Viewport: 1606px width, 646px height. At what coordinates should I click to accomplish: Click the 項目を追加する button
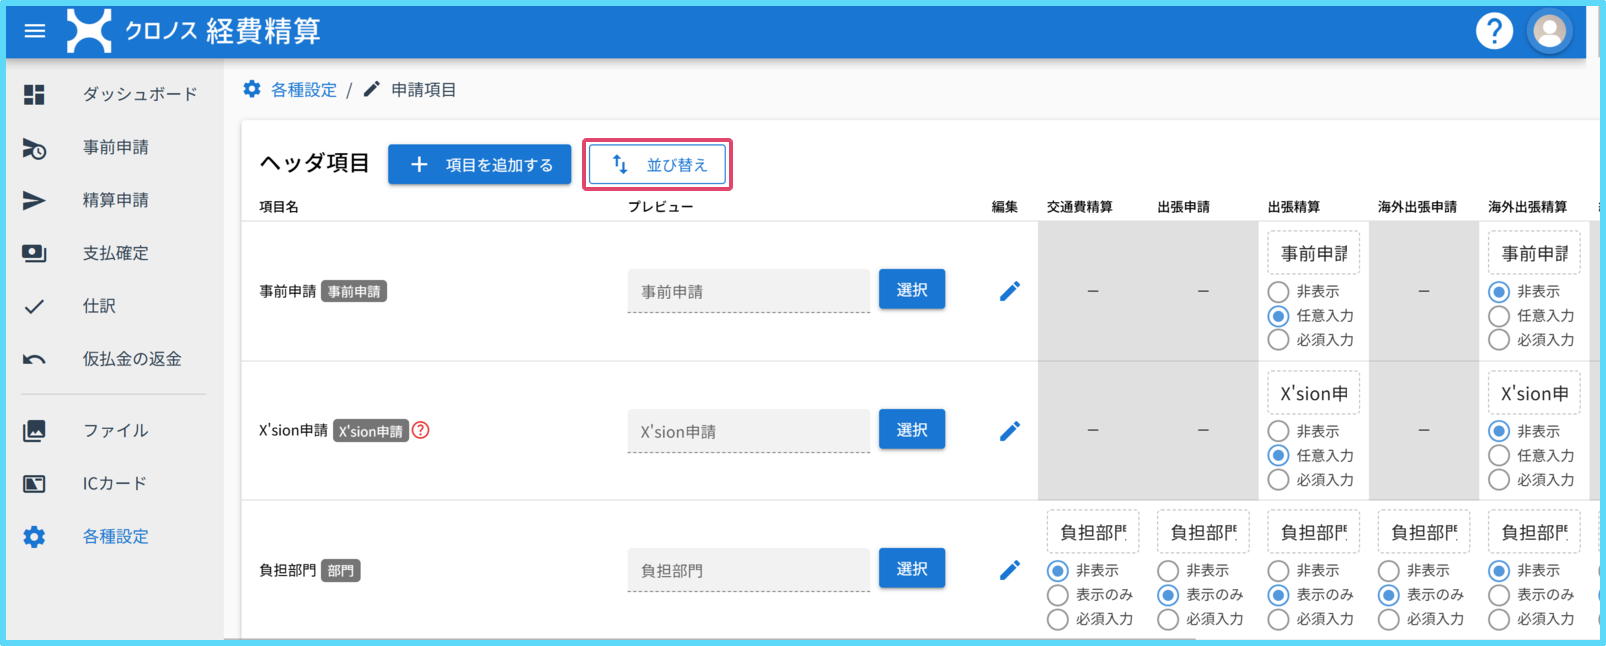click(479, 165)
